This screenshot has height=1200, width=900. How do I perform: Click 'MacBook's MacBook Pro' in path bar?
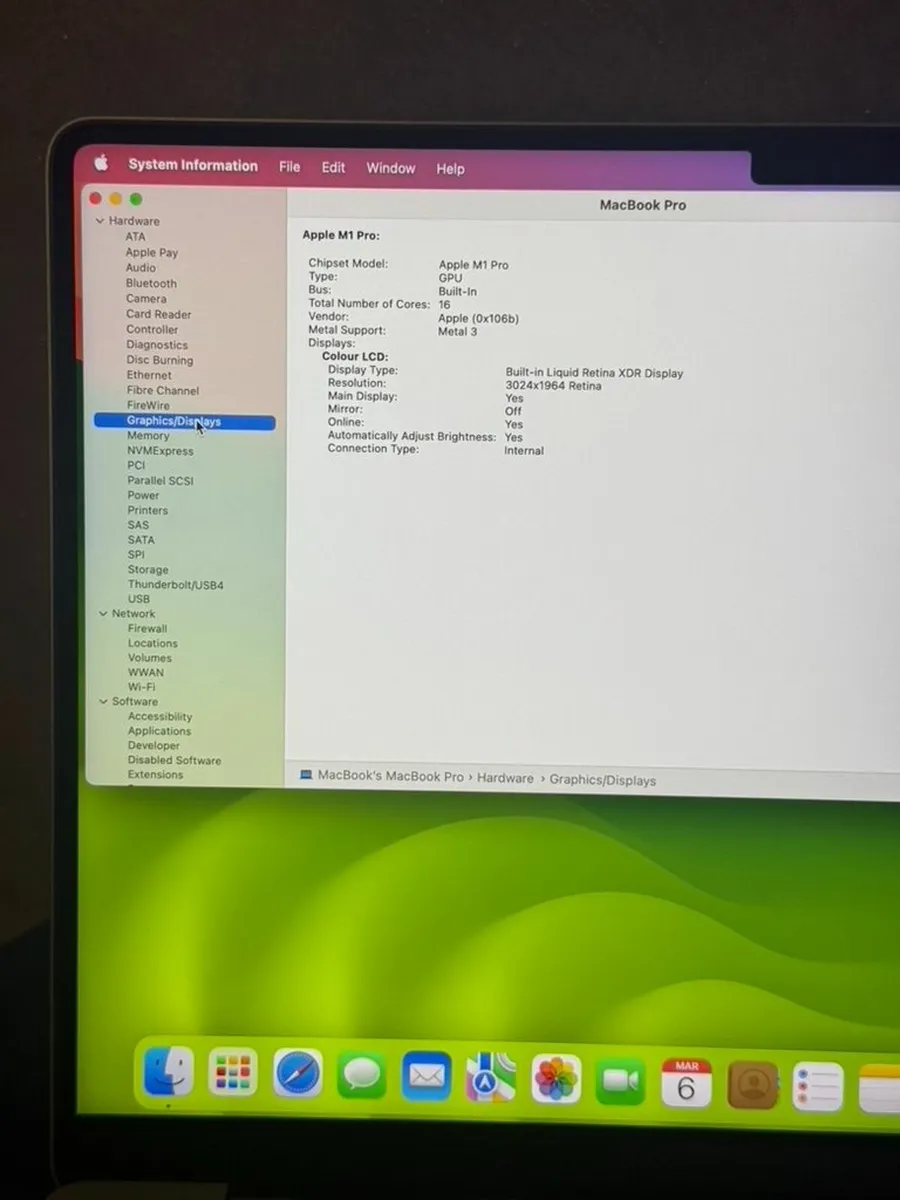point(391,776)
